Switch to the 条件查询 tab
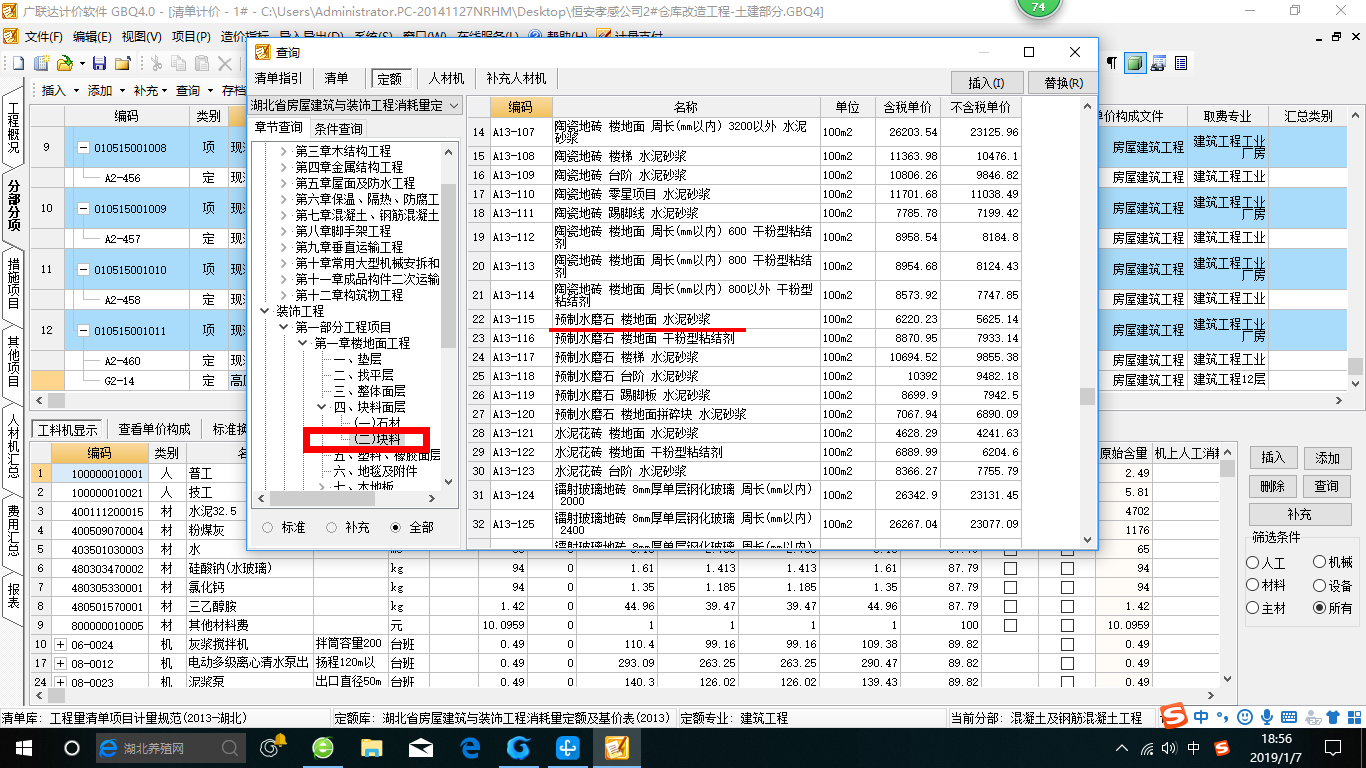This screenshot has height=768, width=1366. pyautogui.click(x=339, y=128)
